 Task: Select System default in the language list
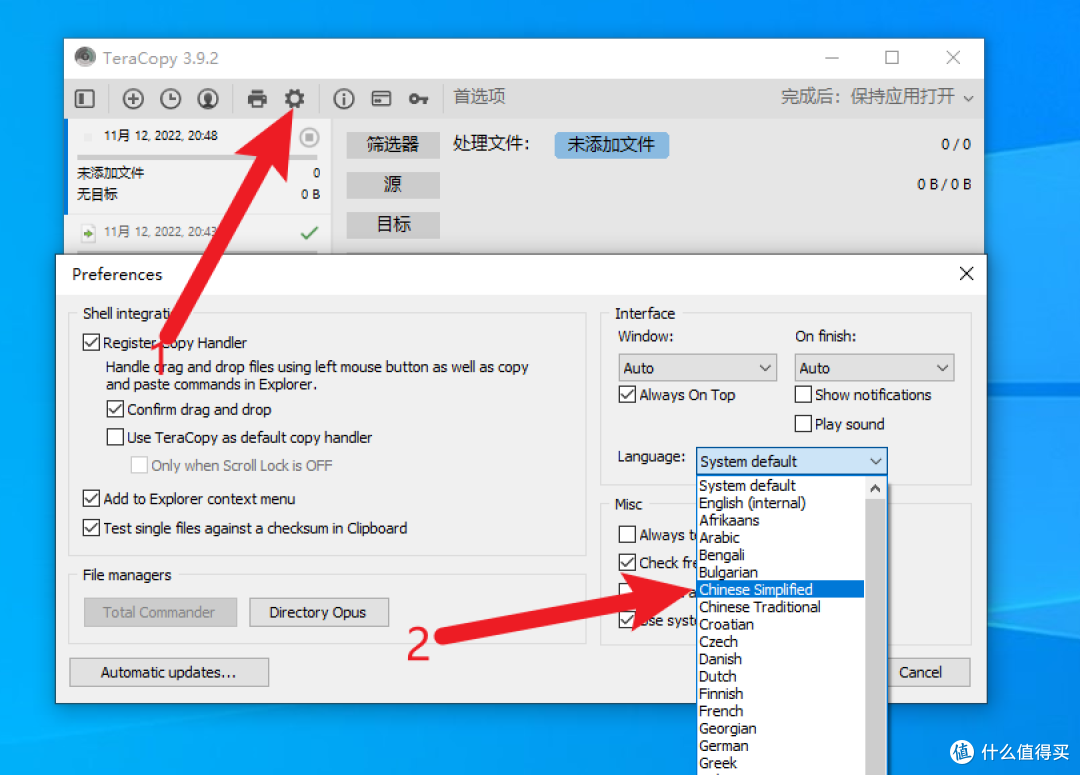click(780, 486)
